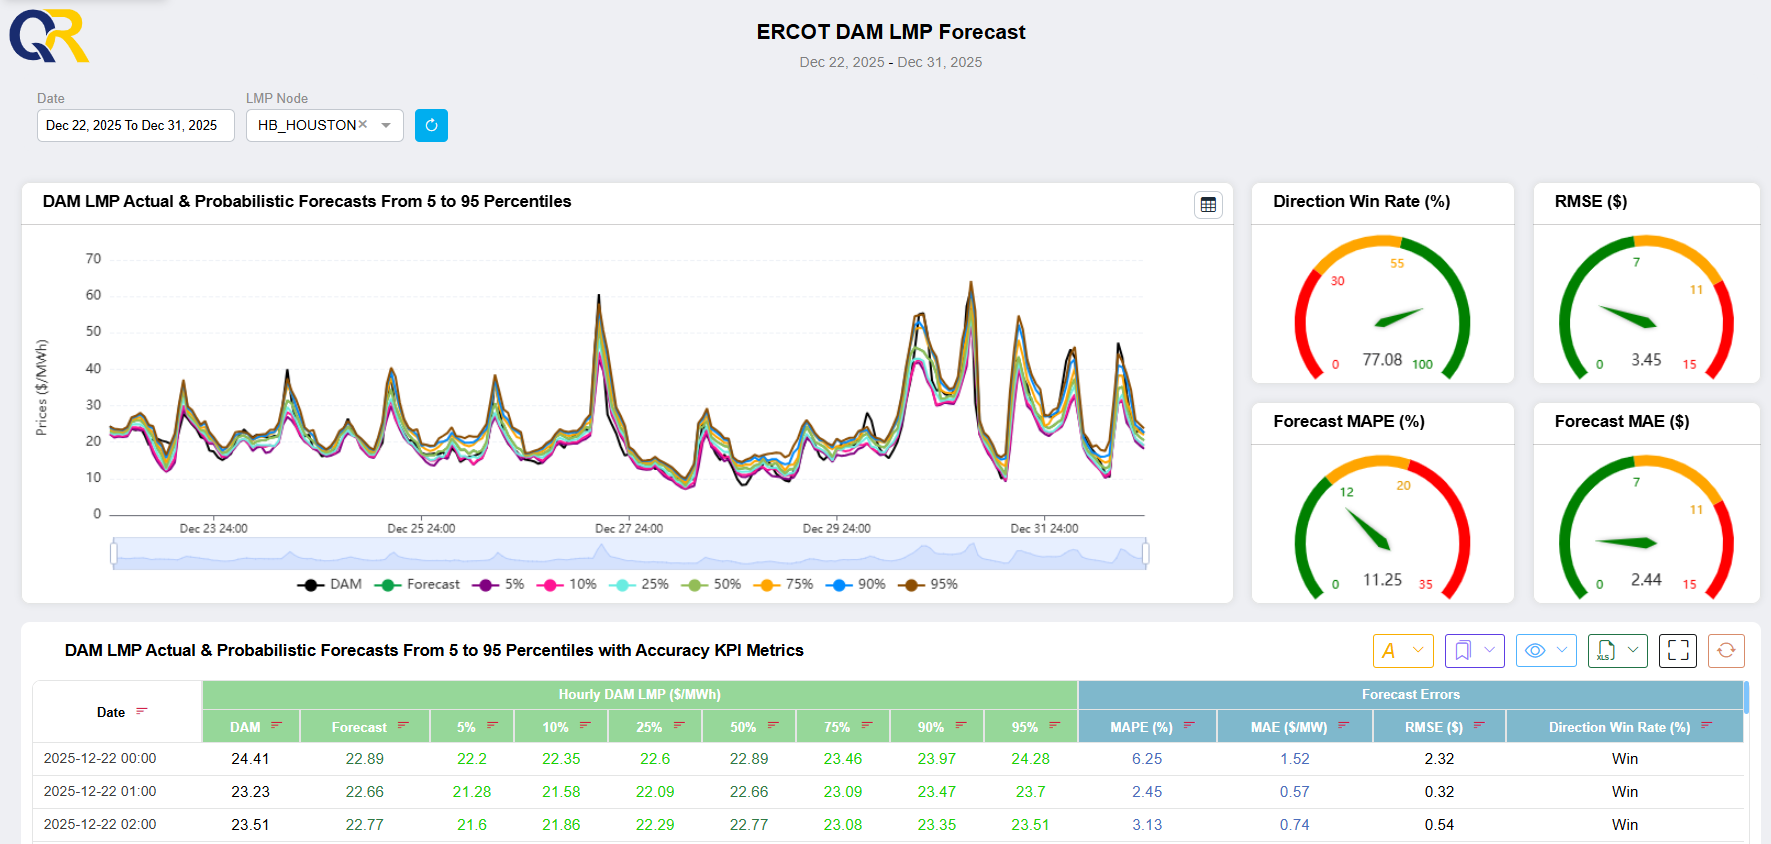Open the LMP Node dropdown arrow

coord(386,125)
